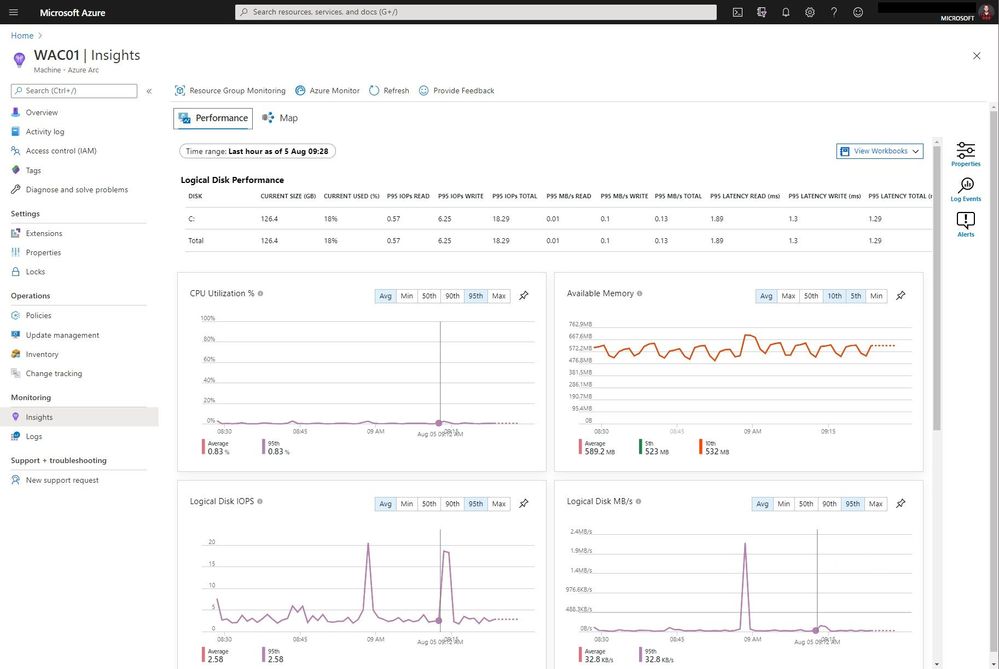Open Directory and subscription filter icon

click(x=761, y=12)
